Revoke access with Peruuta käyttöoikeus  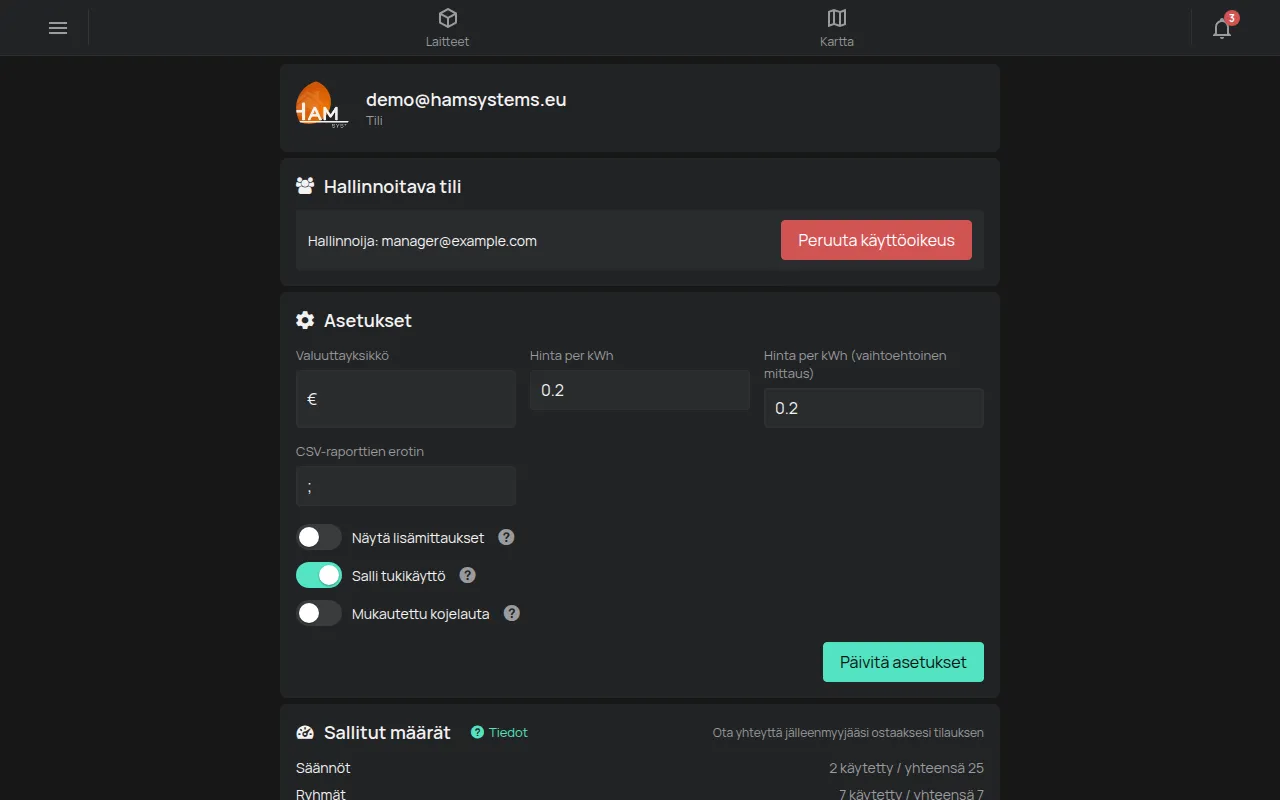tap(876, 240)
